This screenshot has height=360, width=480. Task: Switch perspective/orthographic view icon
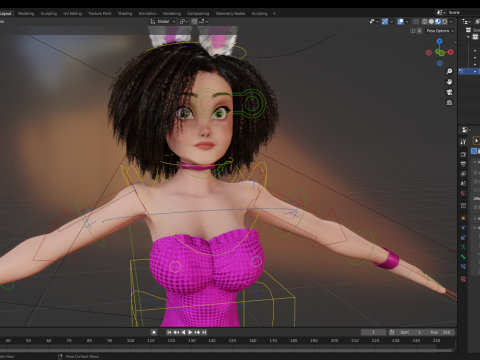[449, 103]
